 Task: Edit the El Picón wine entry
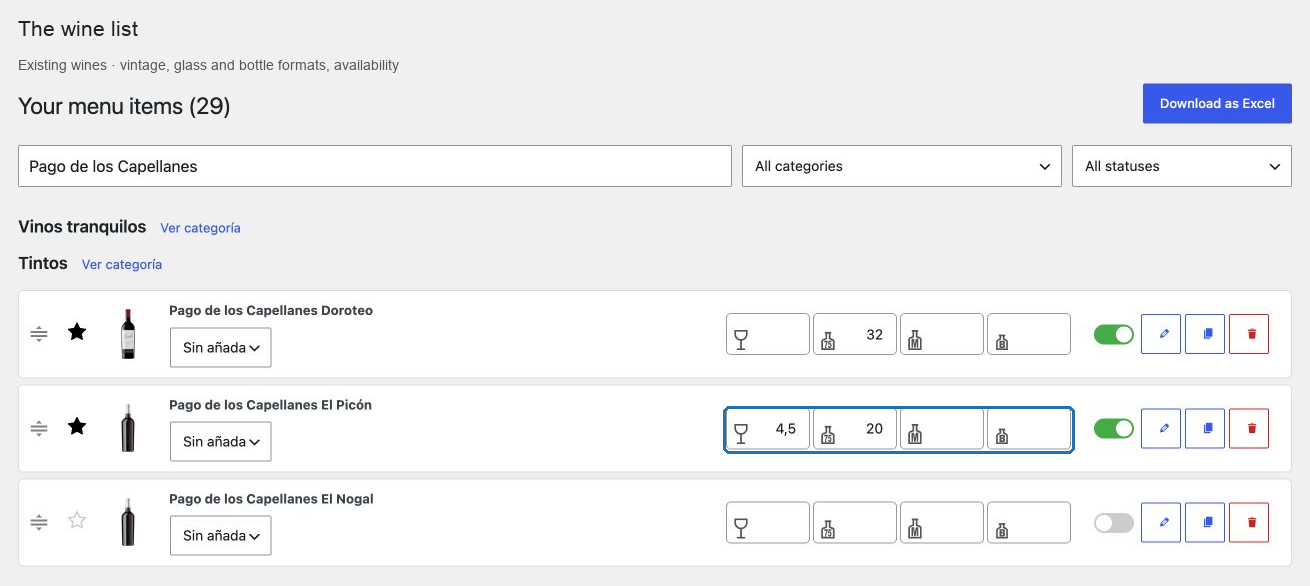[x=1161, y=428]
